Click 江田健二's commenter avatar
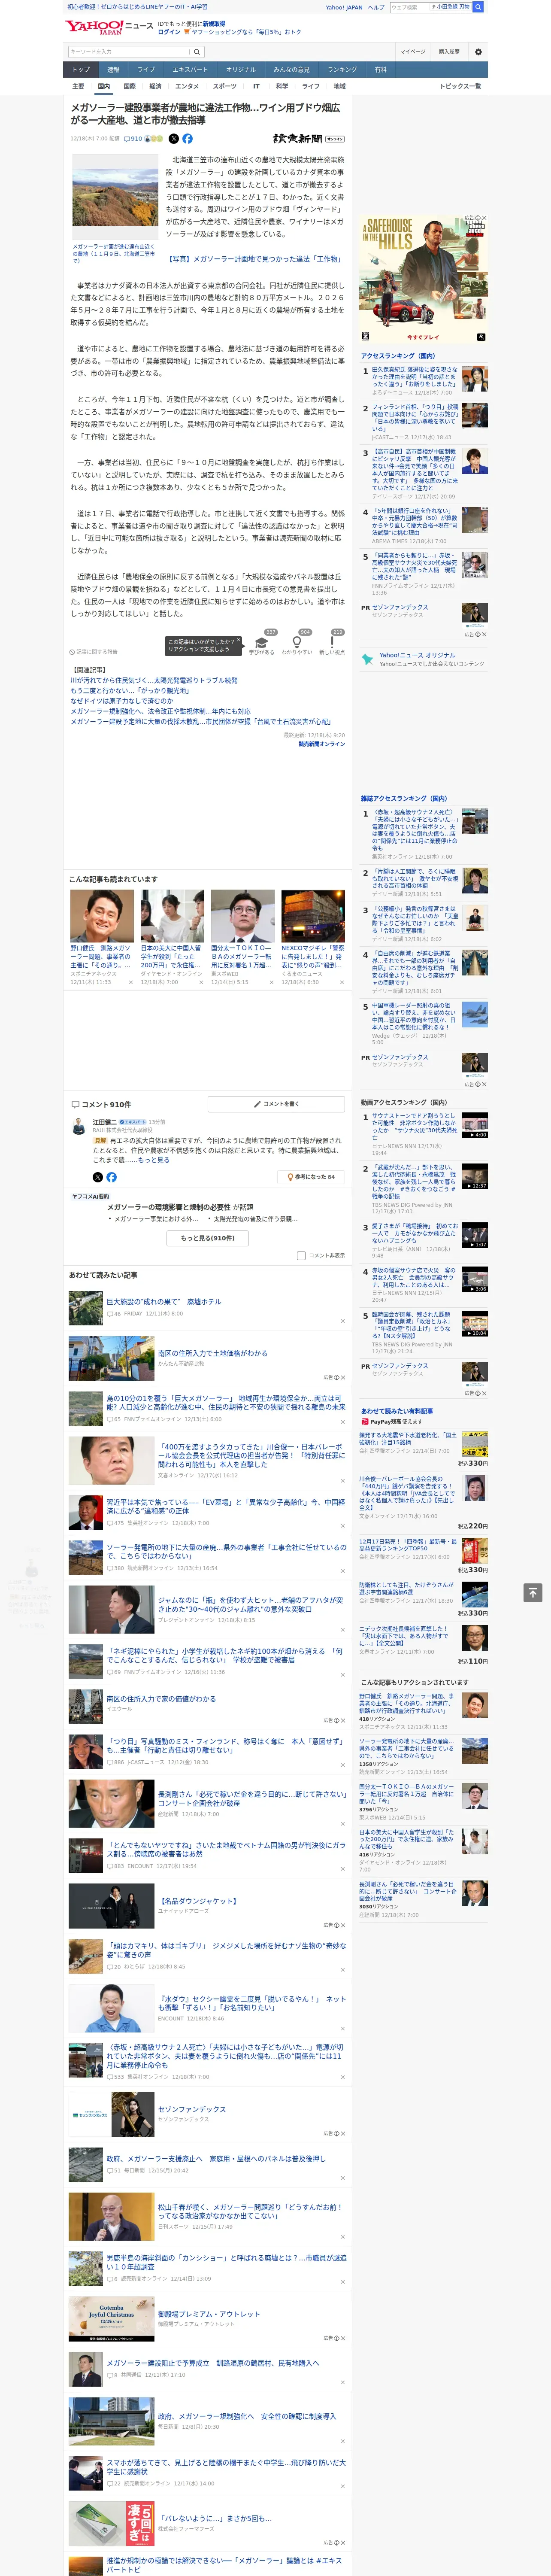The height and width of the screenshot is (2576, 551). 79,1127
